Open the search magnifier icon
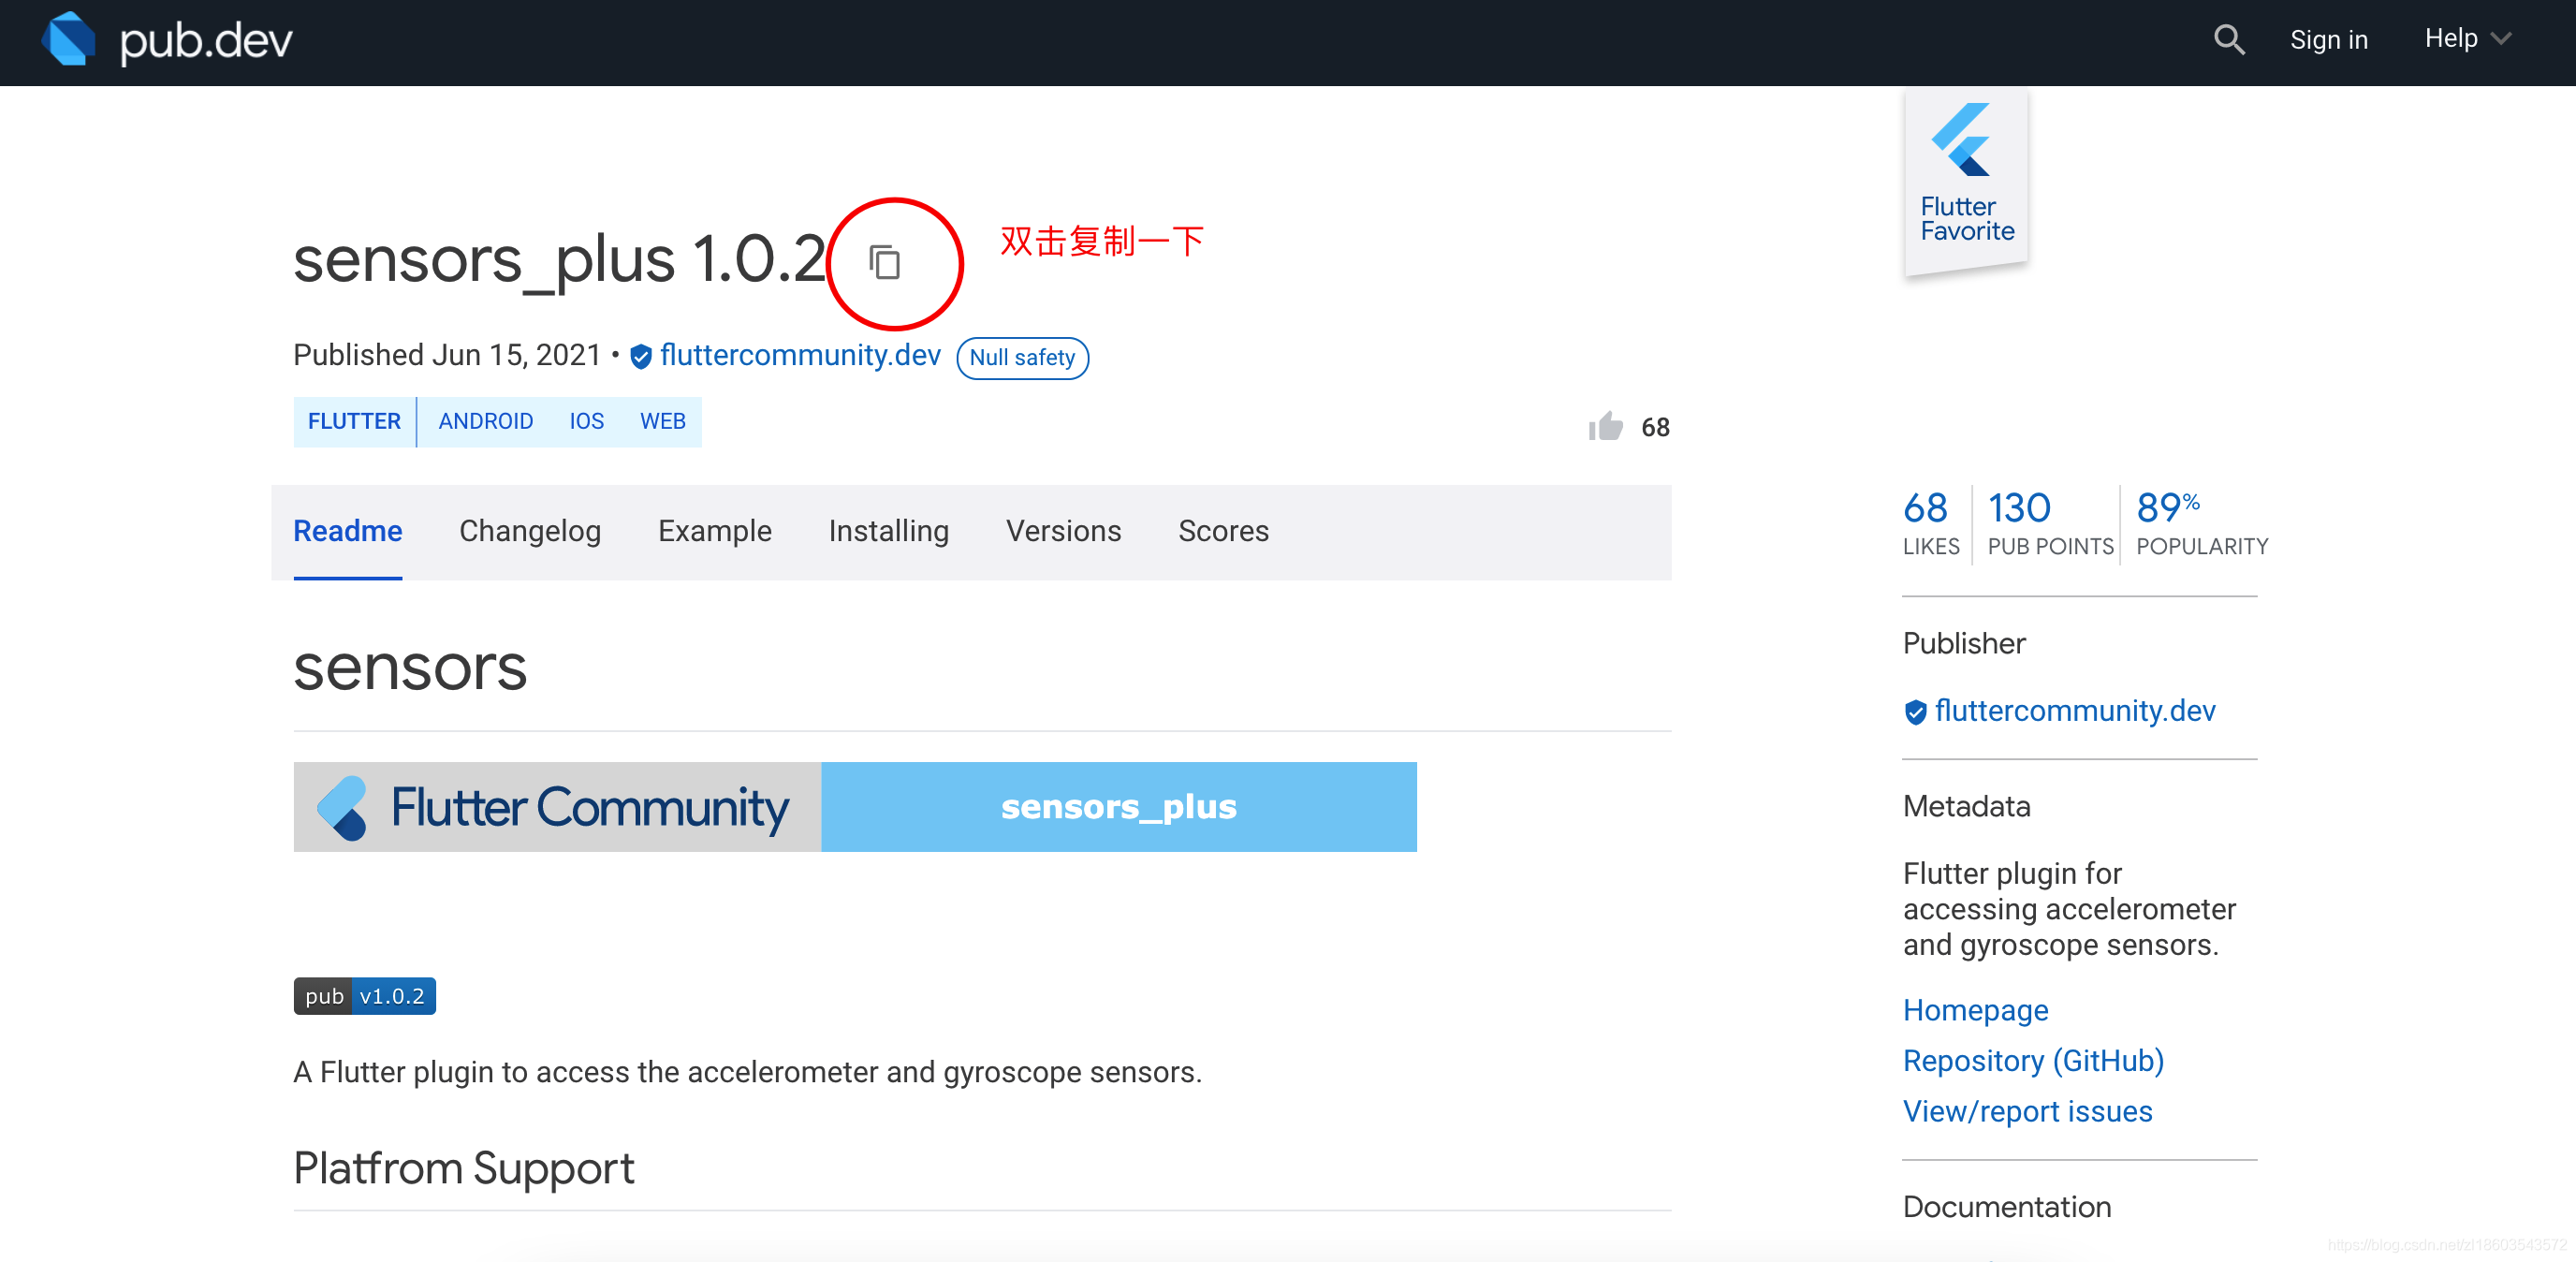The width and height of the screenshot is (2576, 1262). point(2229,40)
